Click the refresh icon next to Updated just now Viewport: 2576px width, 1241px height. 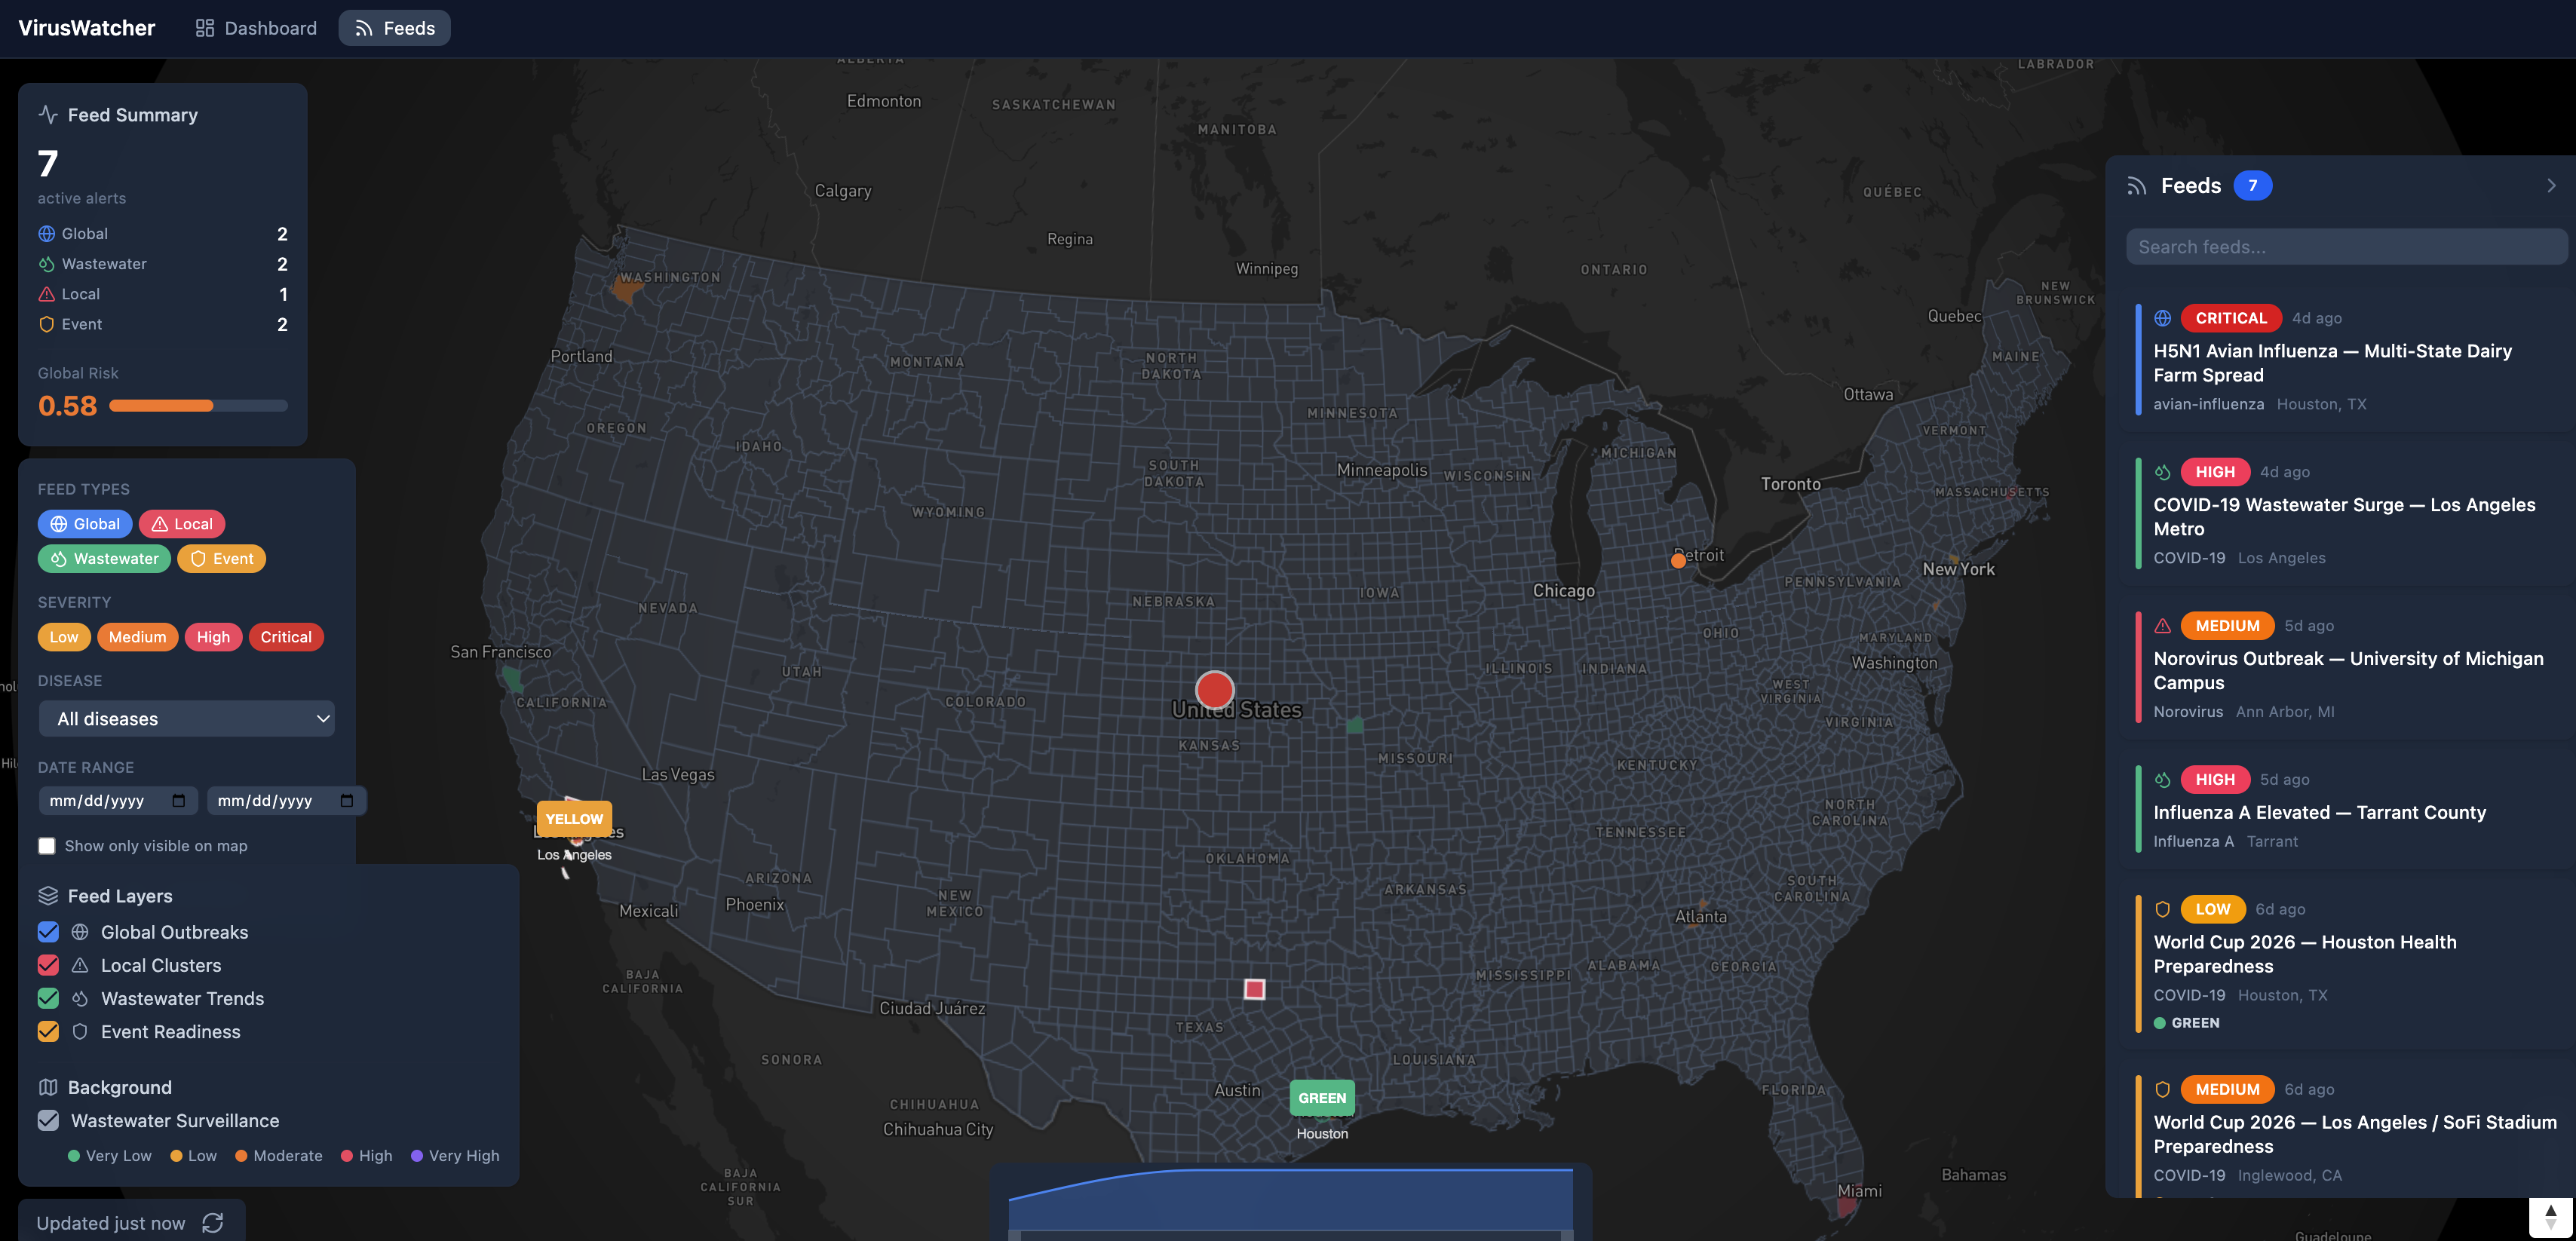point(212,1222)
